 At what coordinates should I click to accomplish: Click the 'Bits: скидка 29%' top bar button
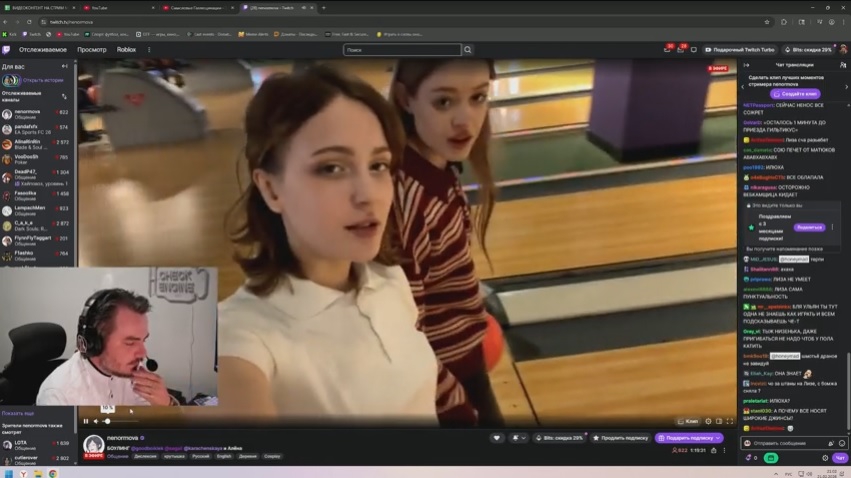pyautogui.click(x=809, y=49)
